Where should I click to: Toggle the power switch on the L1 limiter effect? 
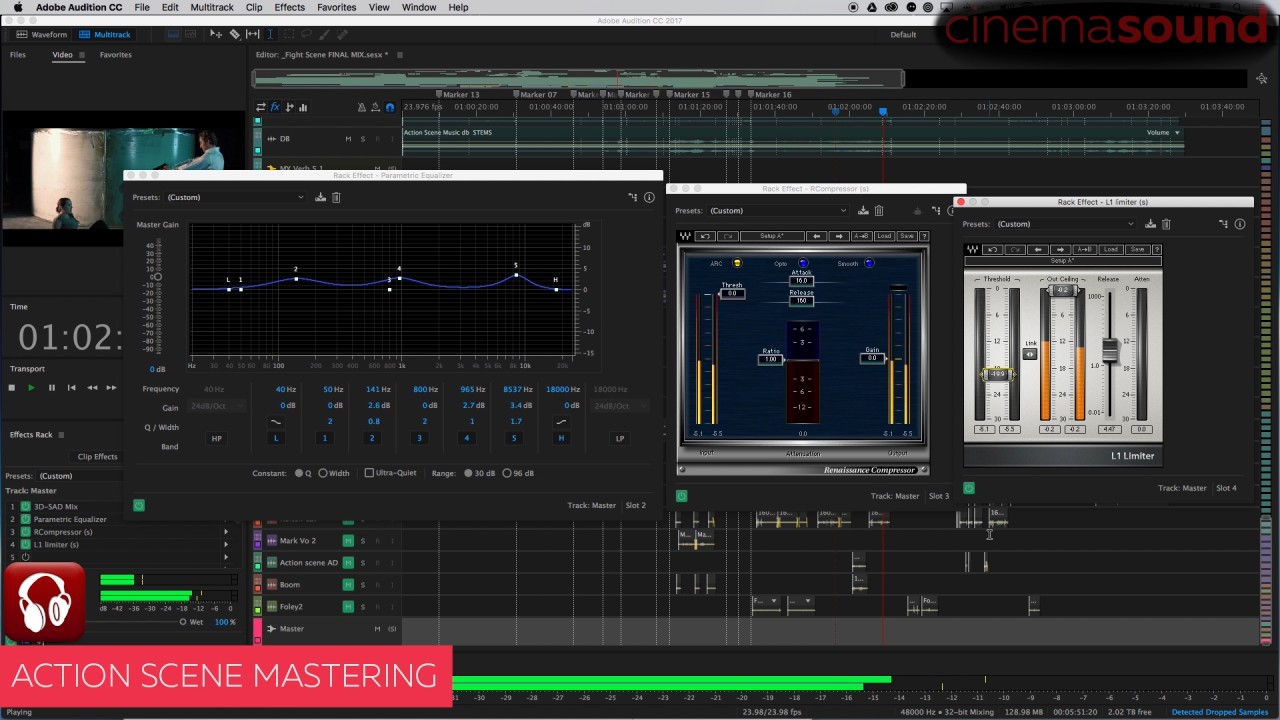(x=968, y=488)
